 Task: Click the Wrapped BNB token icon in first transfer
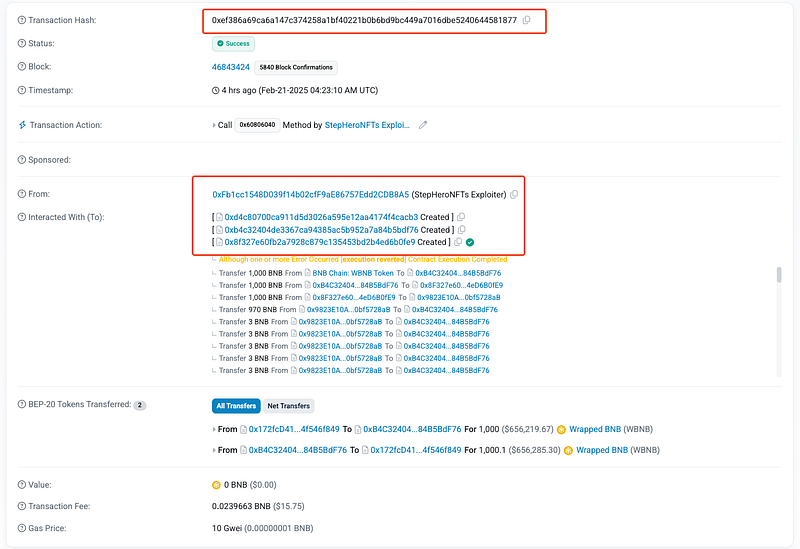pos(562,429)
